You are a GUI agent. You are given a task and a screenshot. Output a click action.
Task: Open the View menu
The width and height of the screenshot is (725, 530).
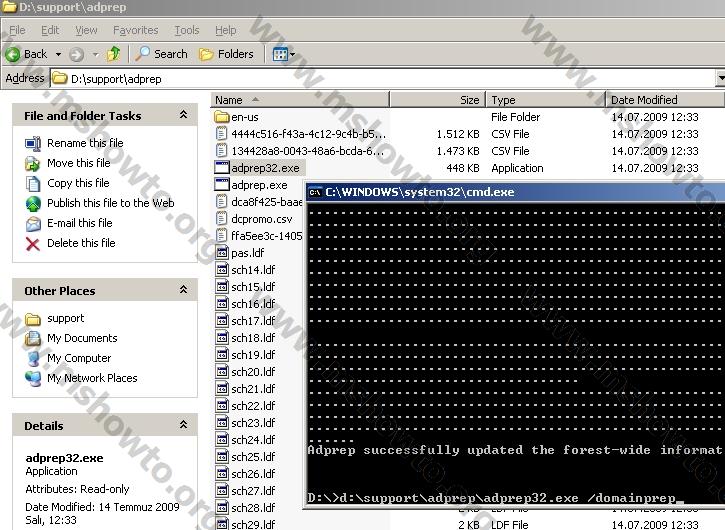pyautogui.click(x=86, y=31)
